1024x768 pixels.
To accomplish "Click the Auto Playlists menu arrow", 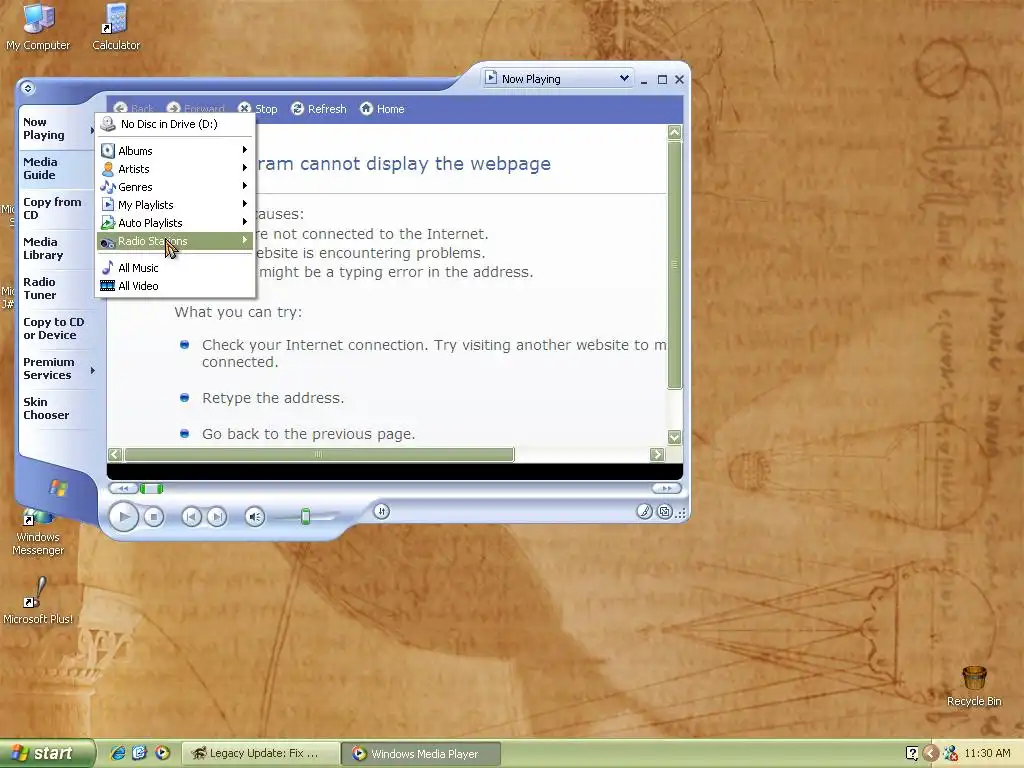I will click(244, 222).
